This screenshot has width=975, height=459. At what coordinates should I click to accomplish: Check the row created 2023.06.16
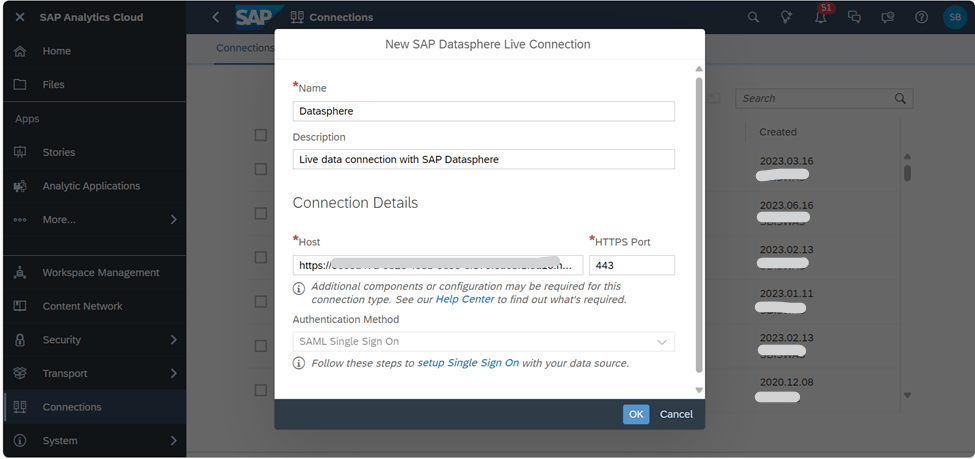tap(261, 213)
